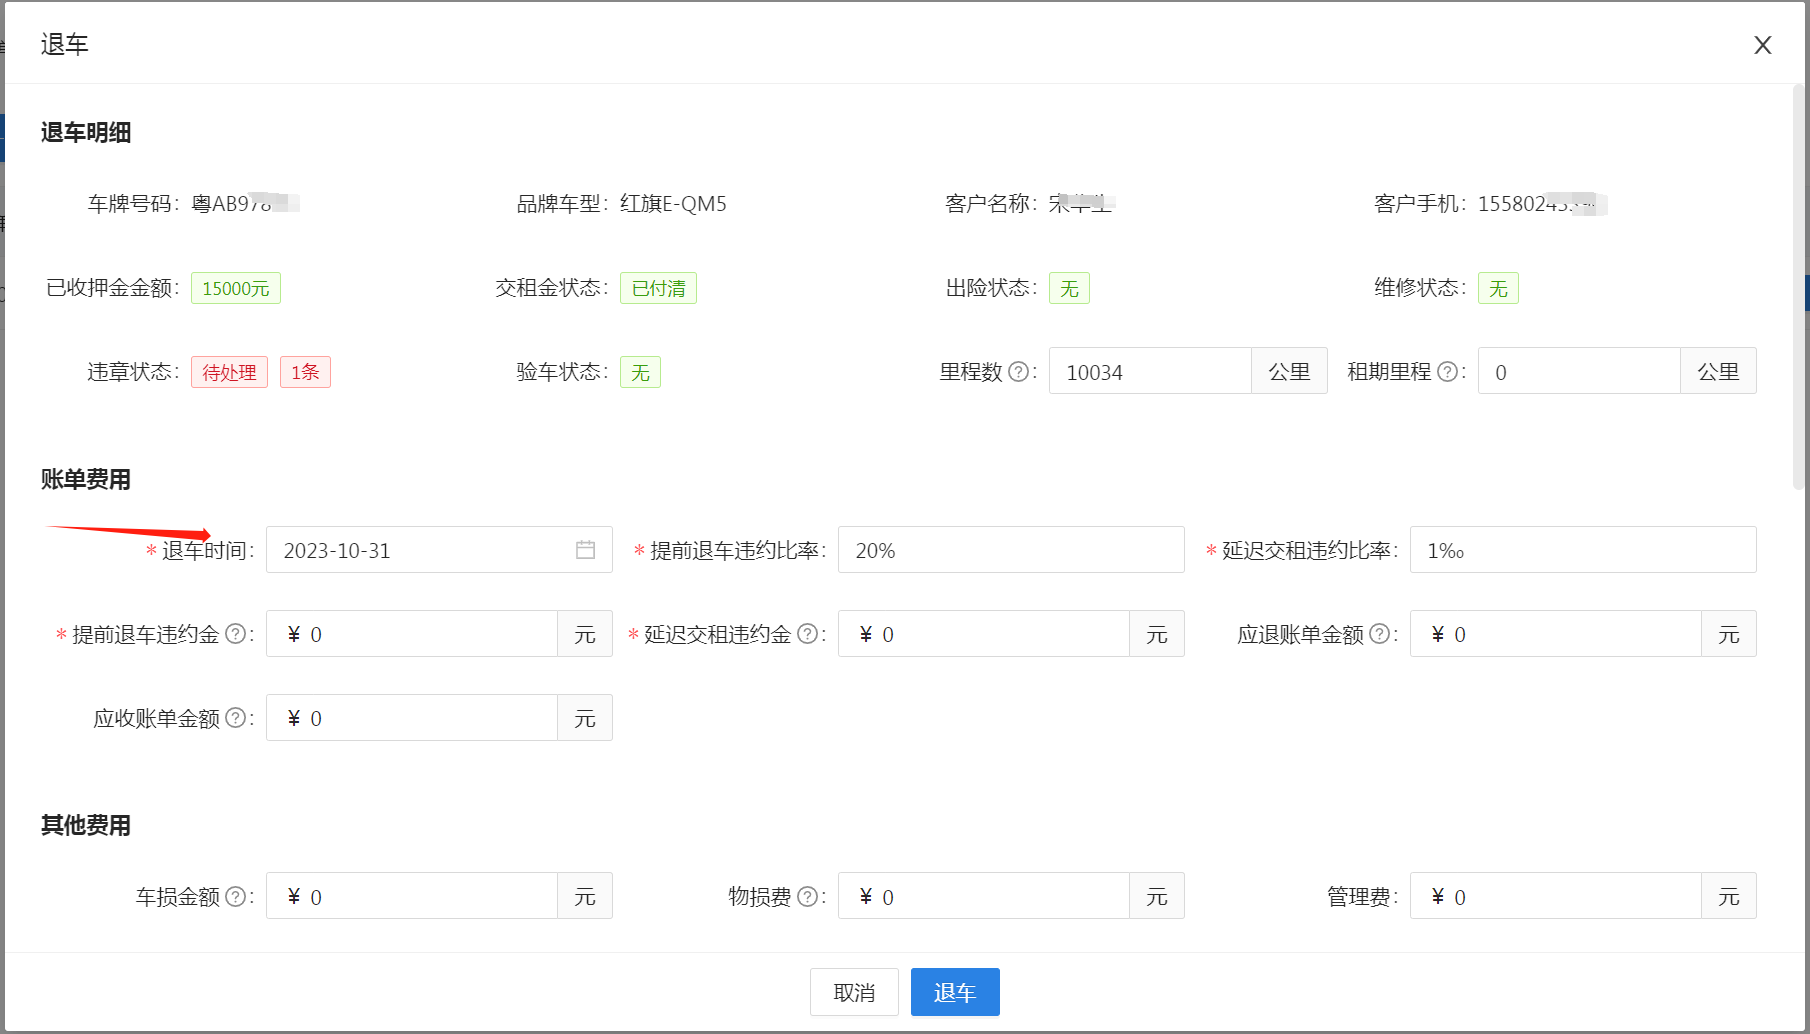Viewport: 1810px width, 1034px height.
Task: Click the red 待处理 violation status tag
Action: tap(229, 372)
